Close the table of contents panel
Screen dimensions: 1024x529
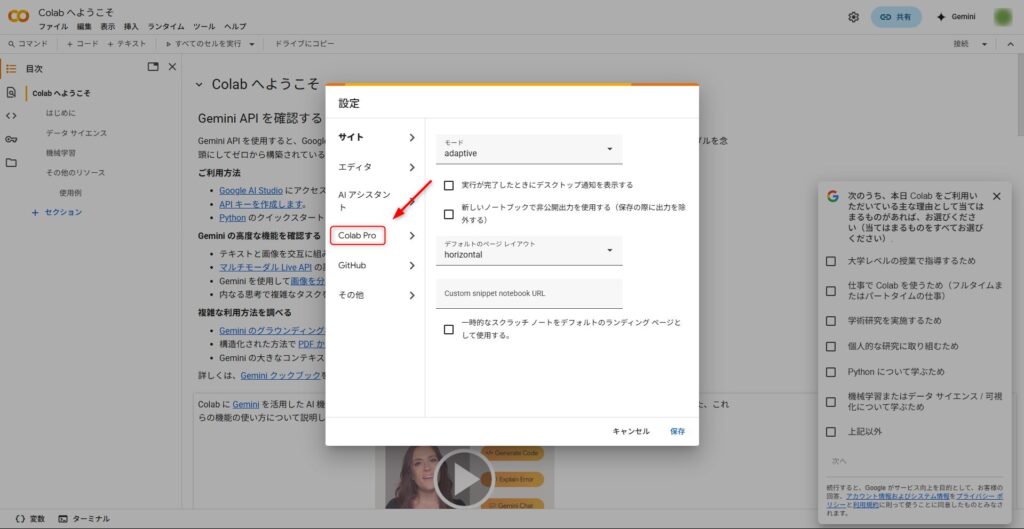[x=172, y=67]
